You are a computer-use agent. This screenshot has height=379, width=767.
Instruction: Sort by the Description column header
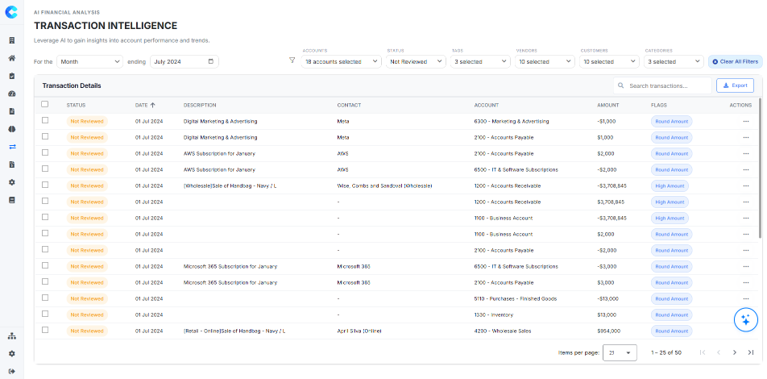(x=200, y=105)
